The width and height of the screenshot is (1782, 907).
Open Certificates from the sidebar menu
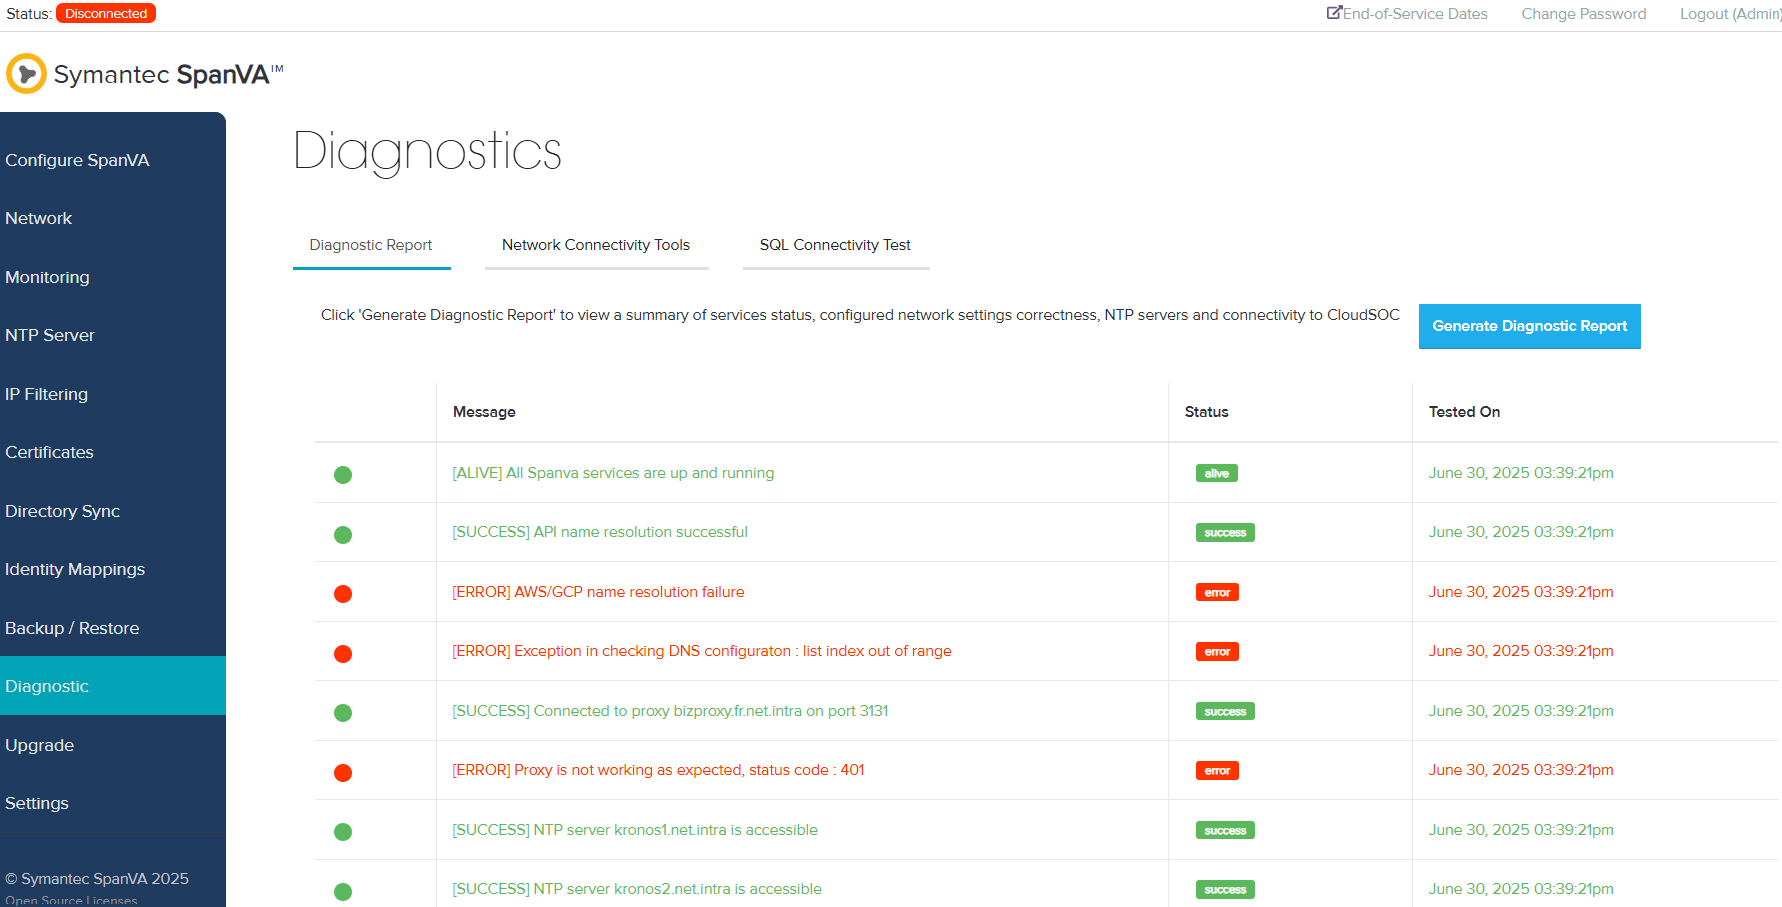coord(50,452)
